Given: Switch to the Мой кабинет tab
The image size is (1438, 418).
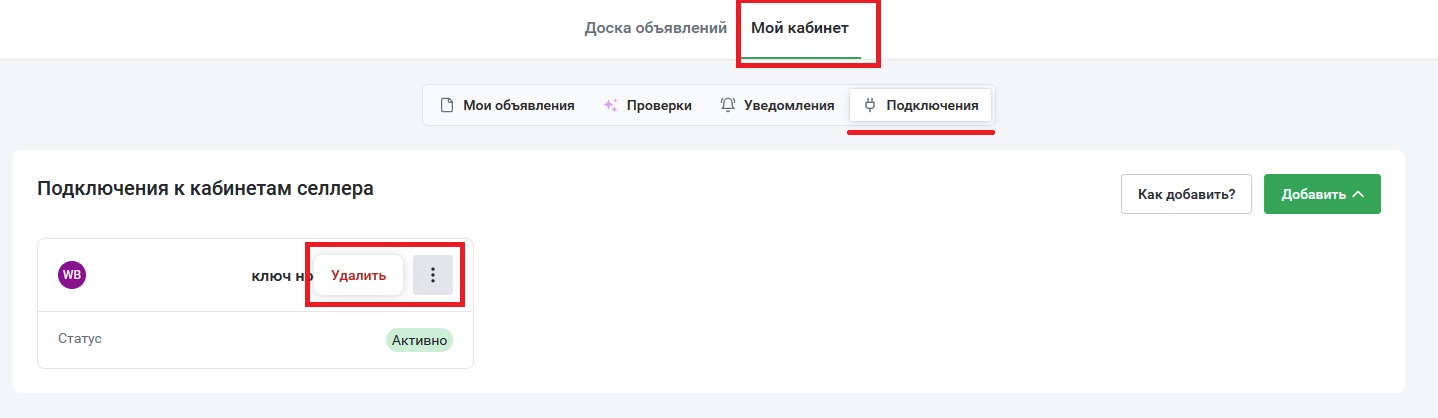Looking at the screenshot, I should click(799, 28).
